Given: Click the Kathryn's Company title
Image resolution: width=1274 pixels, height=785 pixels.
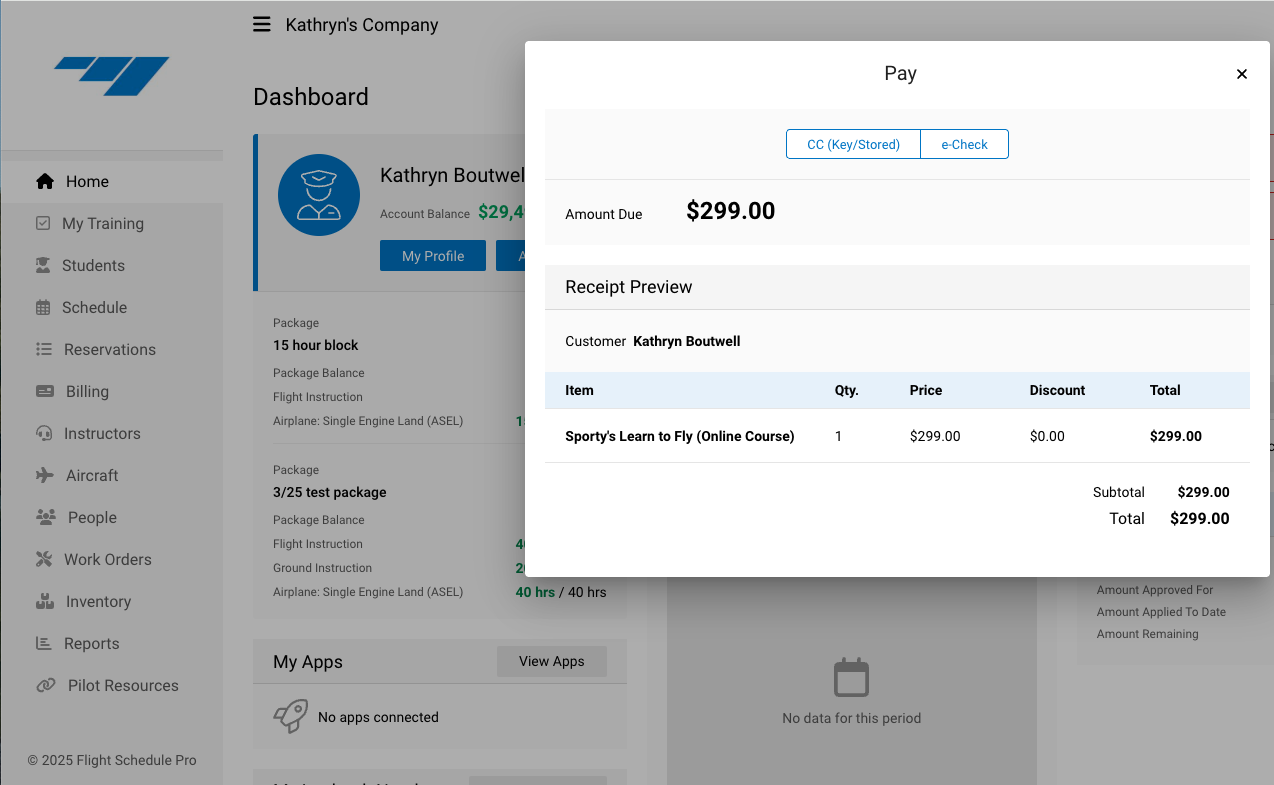Looking at the screenshot, I should tap(362, 25).
